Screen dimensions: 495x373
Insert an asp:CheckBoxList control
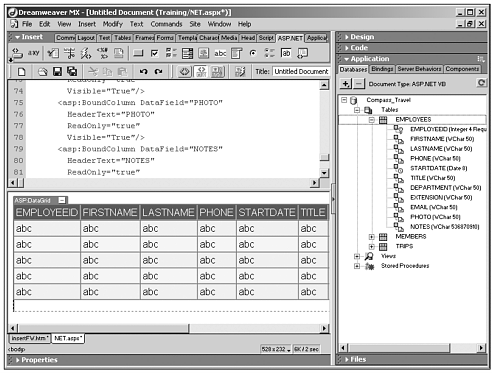pos(171,53)
